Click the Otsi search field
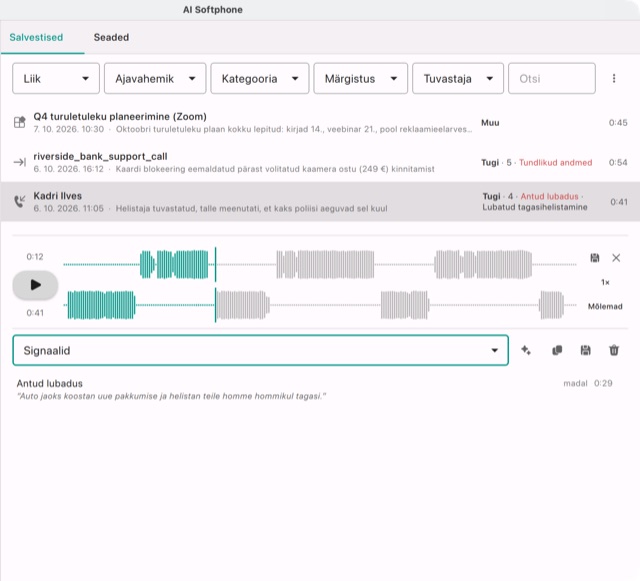The image size is (640, 581). pos(552,78)
